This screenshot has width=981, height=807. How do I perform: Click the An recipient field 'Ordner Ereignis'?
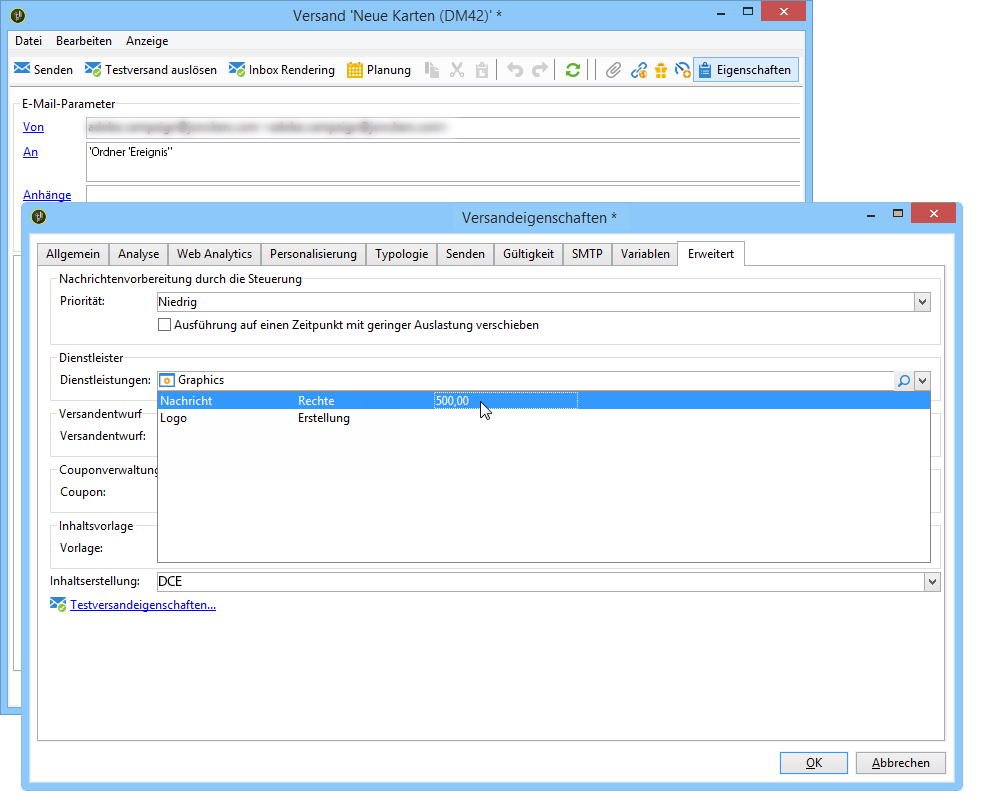point(443,162)
